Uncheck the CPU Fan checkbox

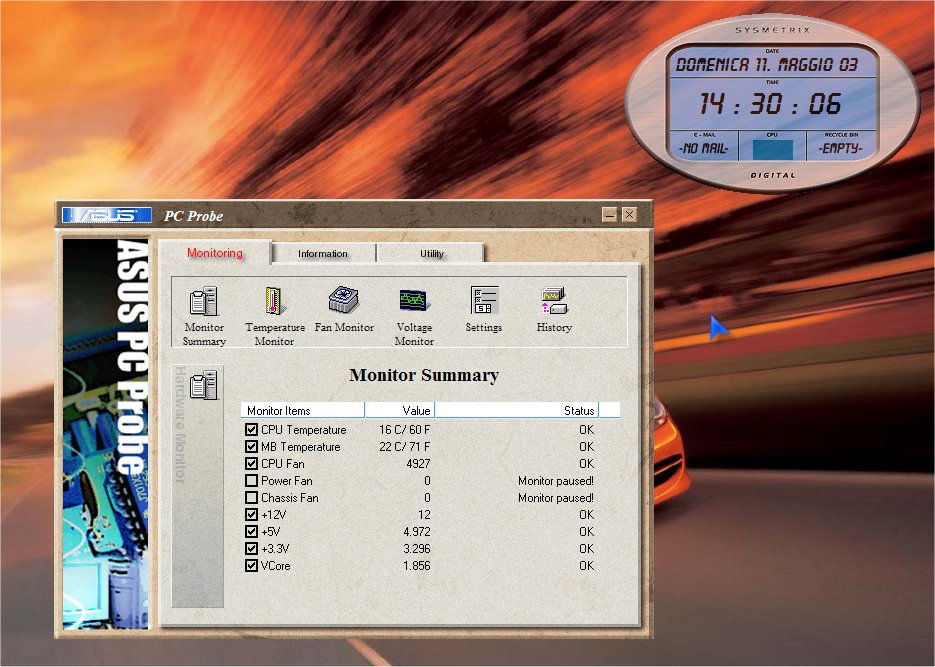coord(252,464)
